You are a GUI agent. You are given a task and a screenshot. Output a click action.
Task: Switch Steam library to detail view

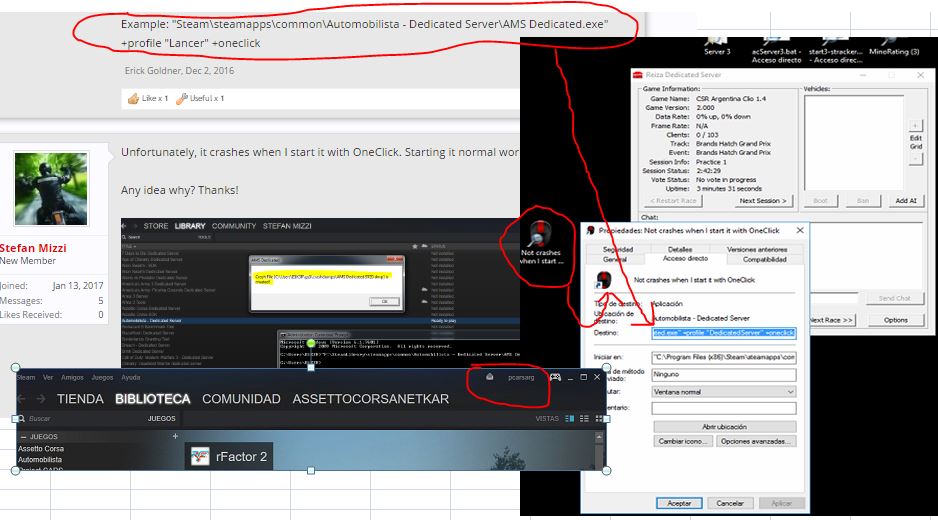[570, 419]
